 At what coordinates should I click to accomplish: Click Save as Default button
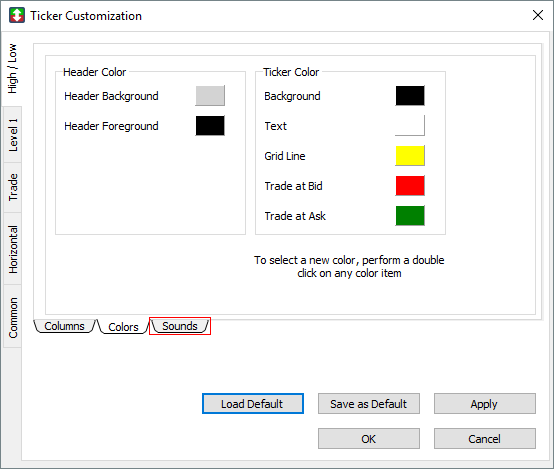pyautogui.click(x=369, y=404)
